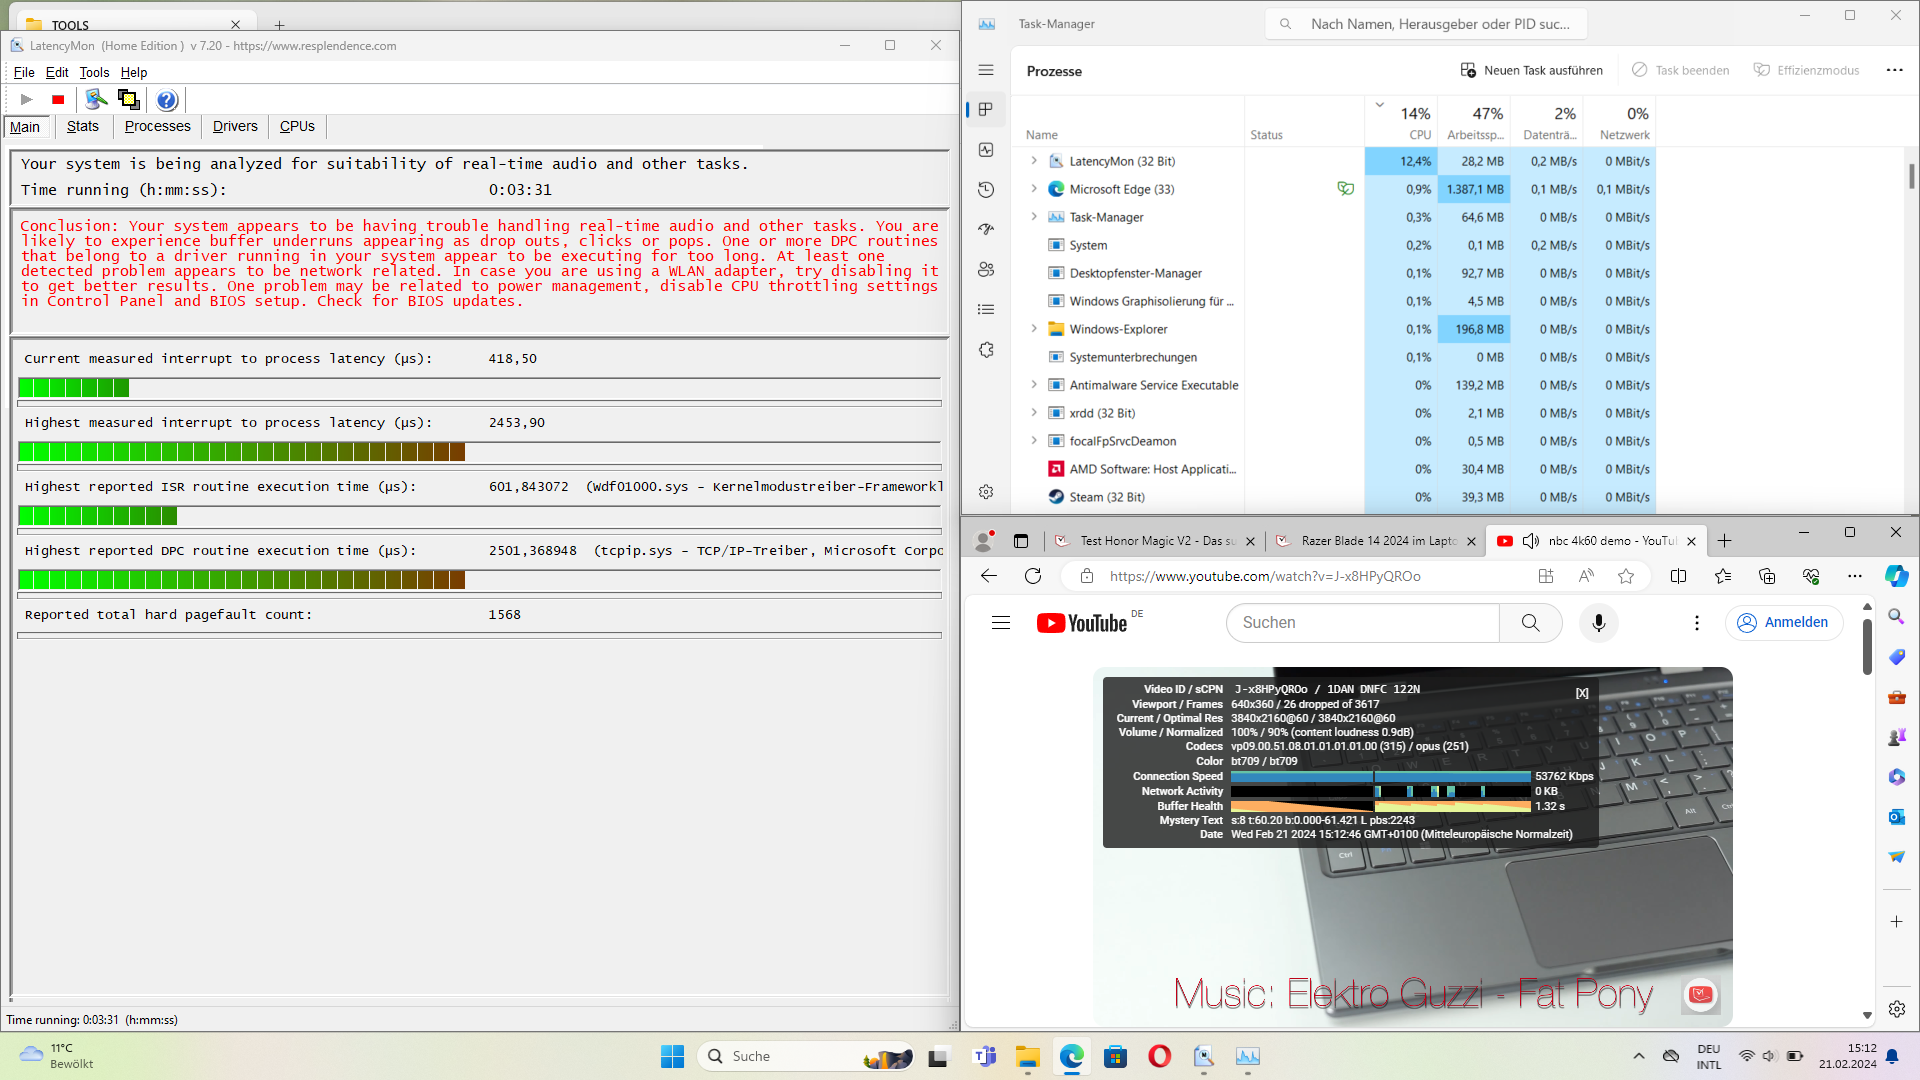Open Task Manager settings gear
This screenshot has height=1080, width=1920.
(986, 492)
